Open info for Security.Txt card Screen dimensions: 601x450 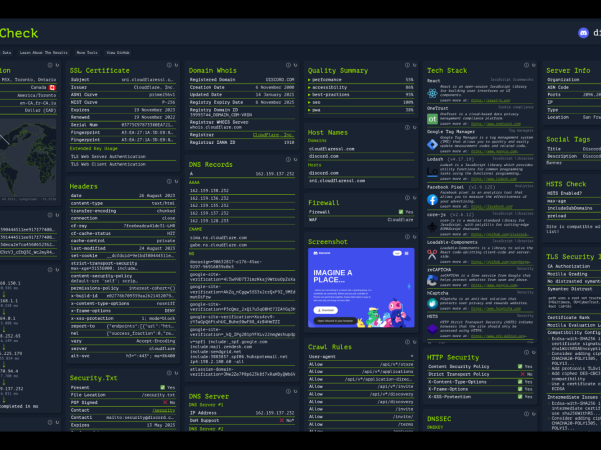tap(169, 373)
